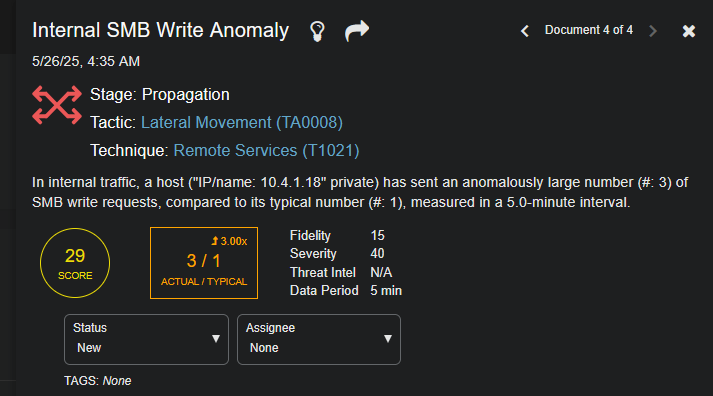Image resolution: width=713 pixels, height=396 pixels.
Task: Click the Assignee dropdown arrow
Action: pyautogui.click(x=388, y=339)
